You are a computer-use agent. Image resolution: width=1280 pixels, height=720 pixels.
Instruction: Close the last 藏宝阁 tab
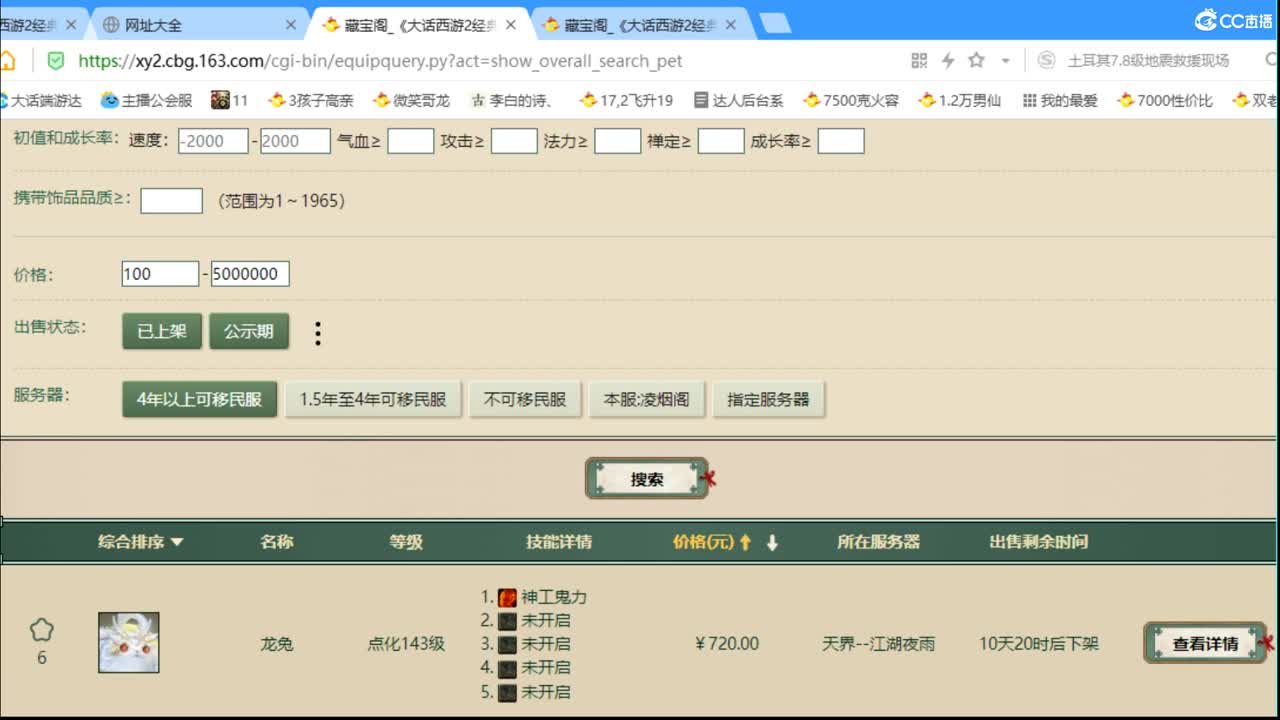(x=730, y=25)
